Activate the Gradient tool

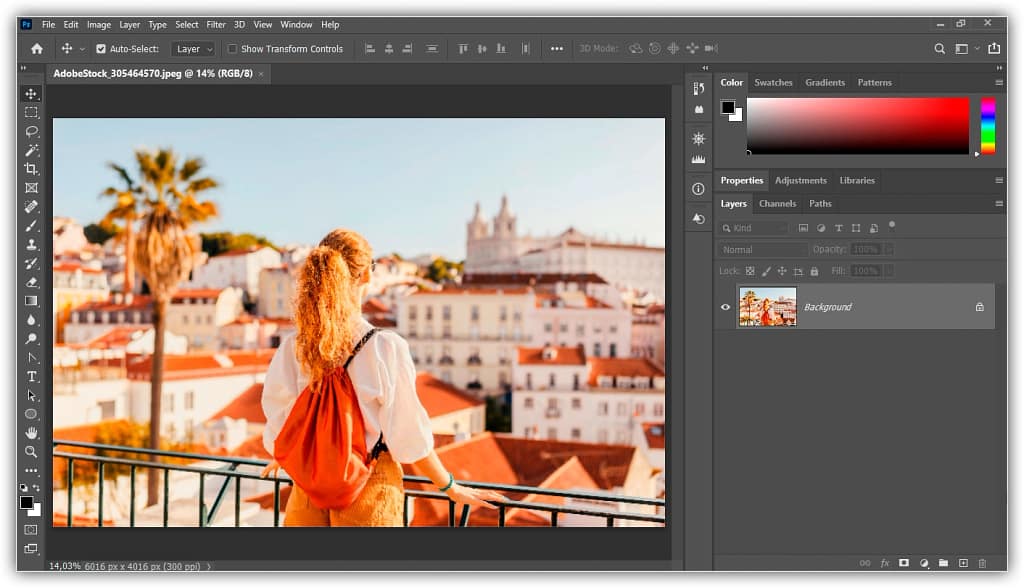point(31,301)
